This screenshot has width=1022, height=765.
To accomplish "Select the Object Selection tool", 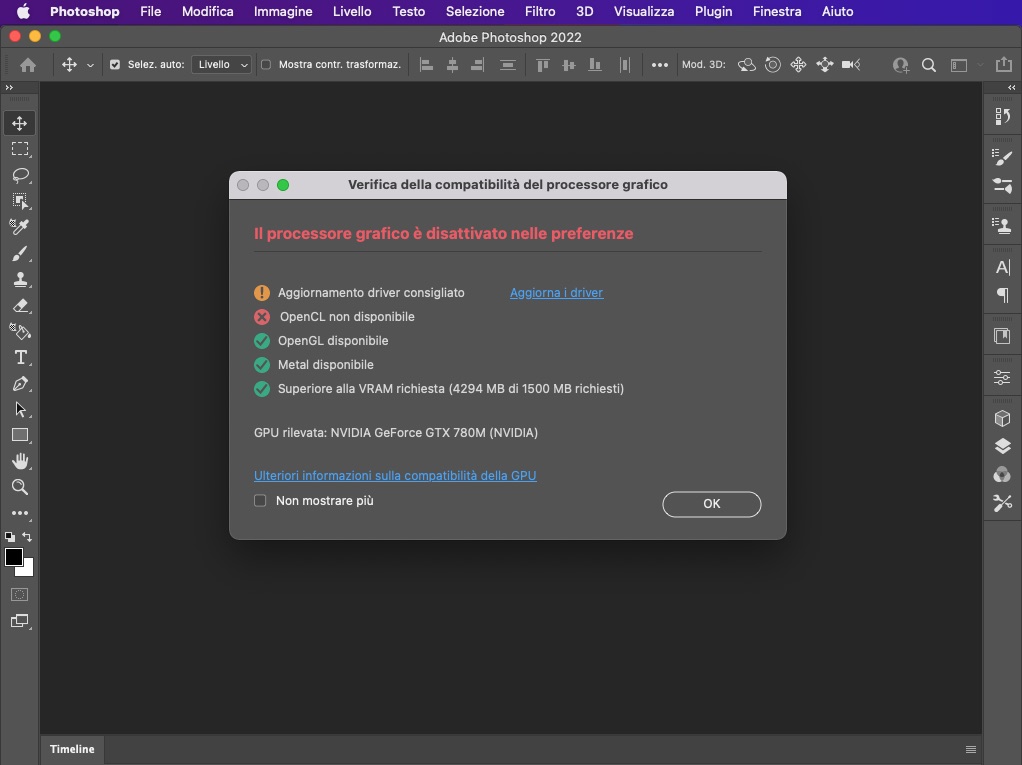I will [x=20, y=201].
